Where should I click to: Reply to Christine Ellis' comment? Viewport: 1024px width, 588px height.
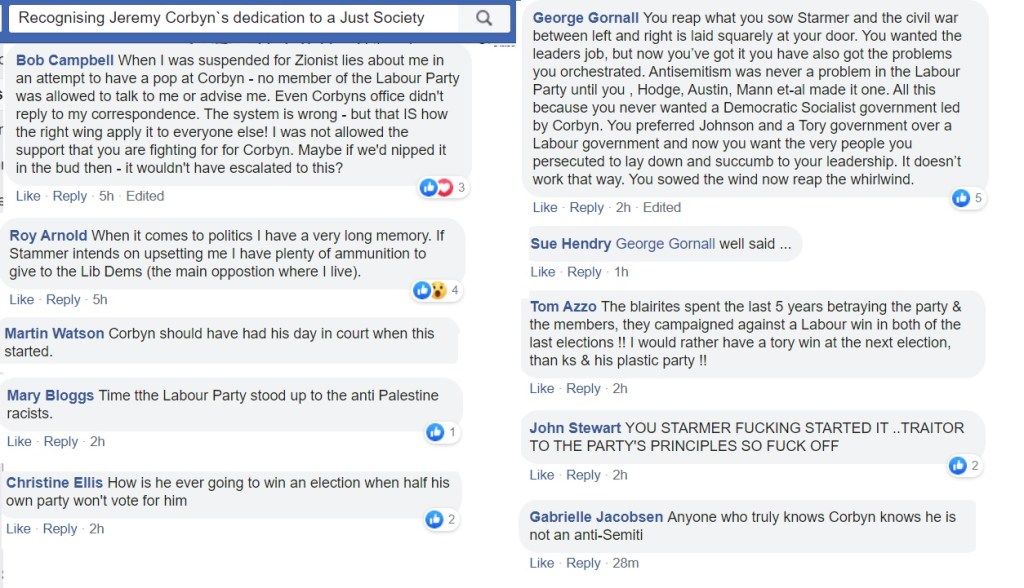pos(60,528)
